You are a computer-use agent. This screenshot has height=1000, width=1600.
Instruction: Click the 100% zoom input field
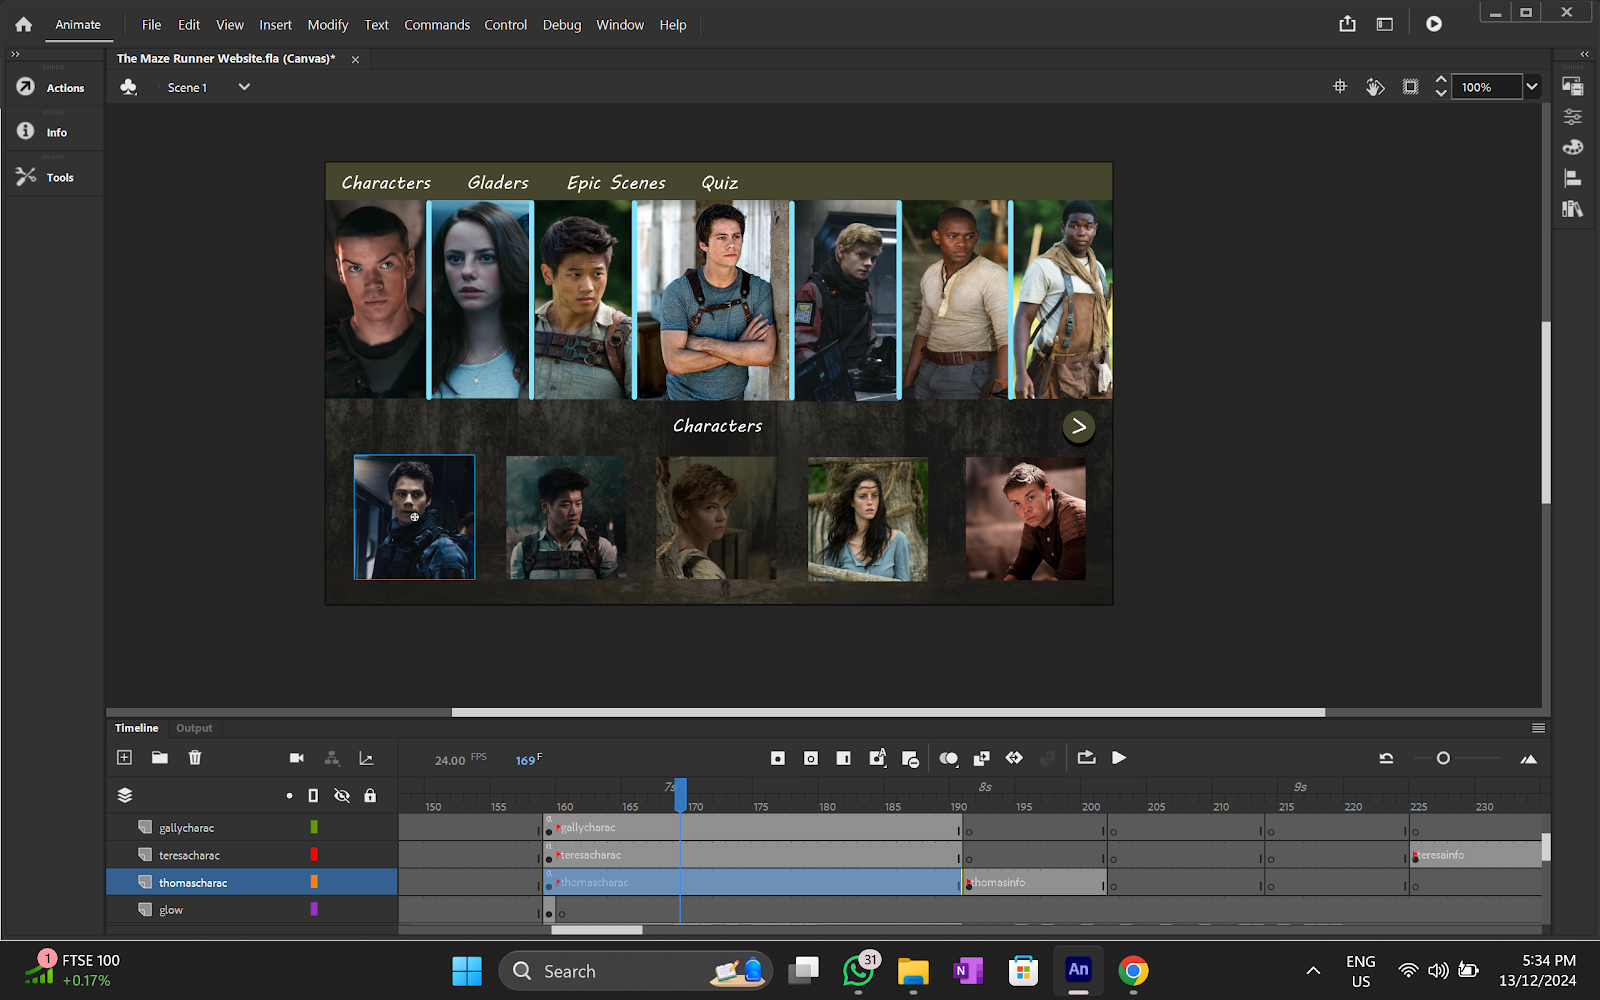pos(1487,87)
